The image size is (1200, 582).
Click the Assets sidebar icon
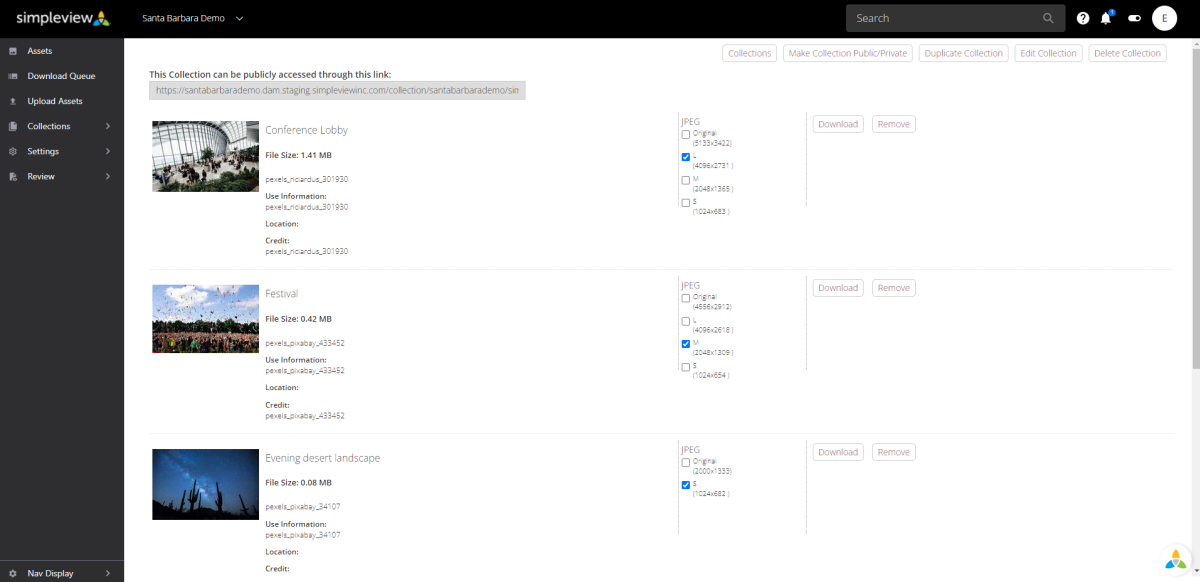13,51
